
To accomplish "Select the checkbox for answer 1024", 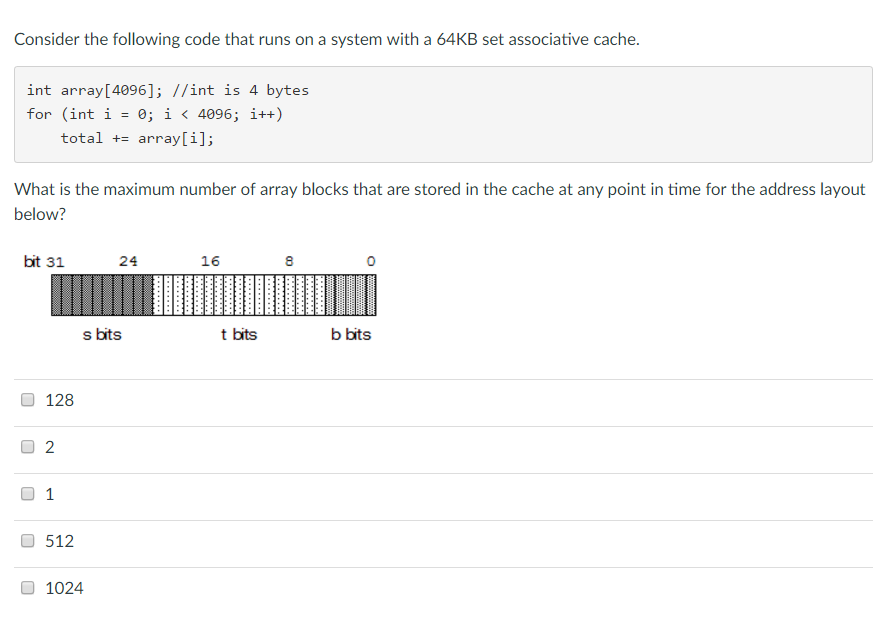I will click(x=27, y=587).
